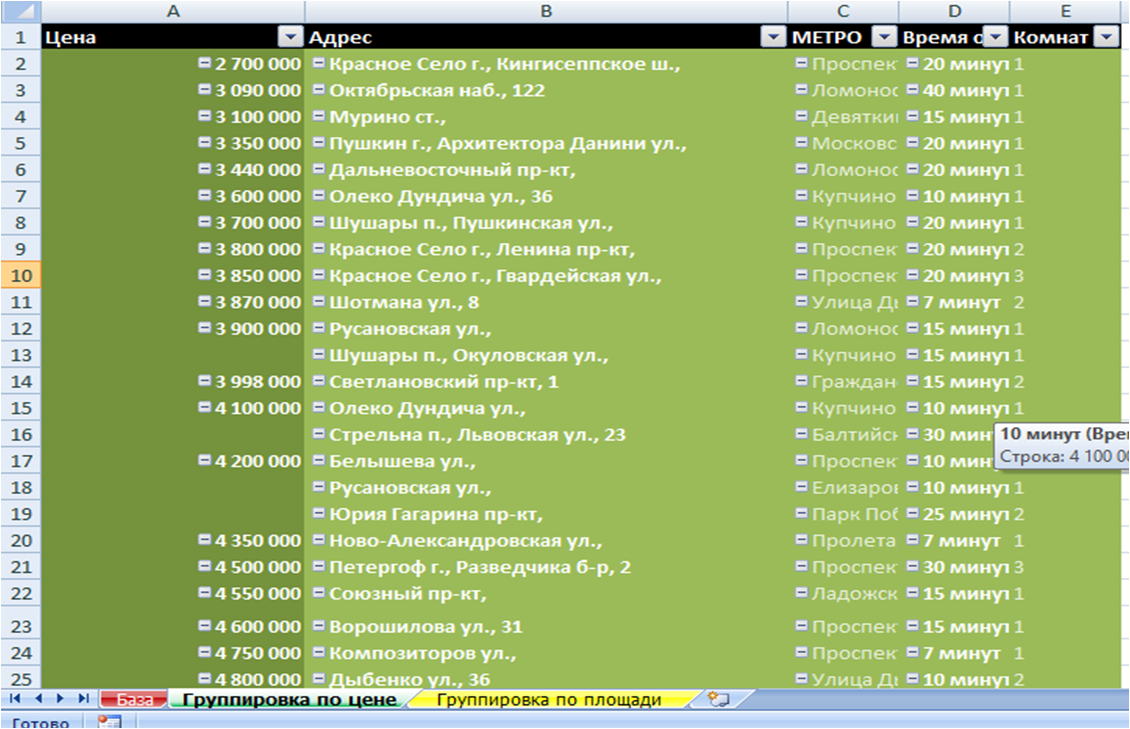Open the Комнат column filter dropdown

click(x=1105, y=38)
